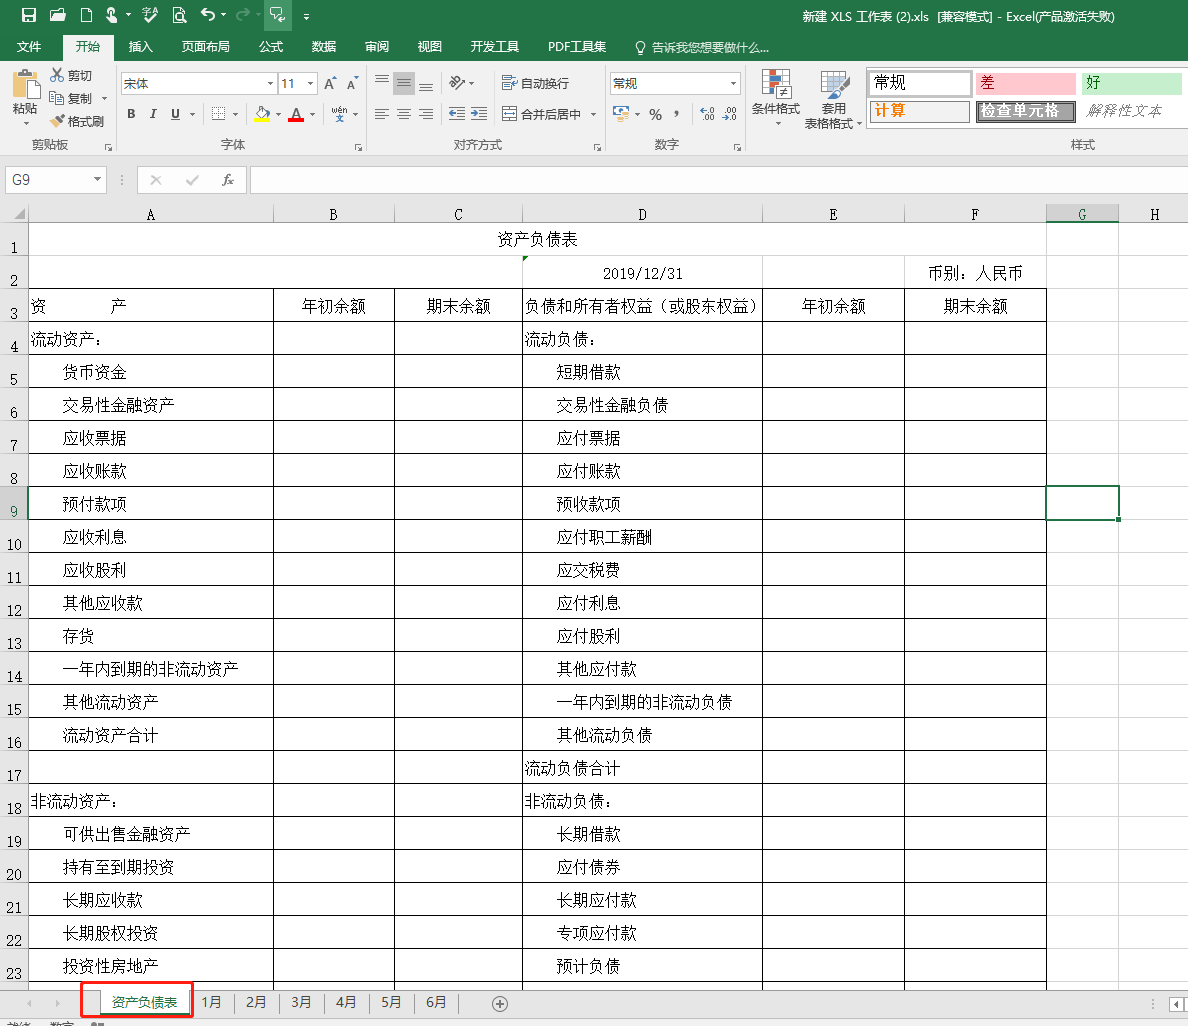Click the cell containing 货币资金
1188x1026 pixels.
[151, 371]
